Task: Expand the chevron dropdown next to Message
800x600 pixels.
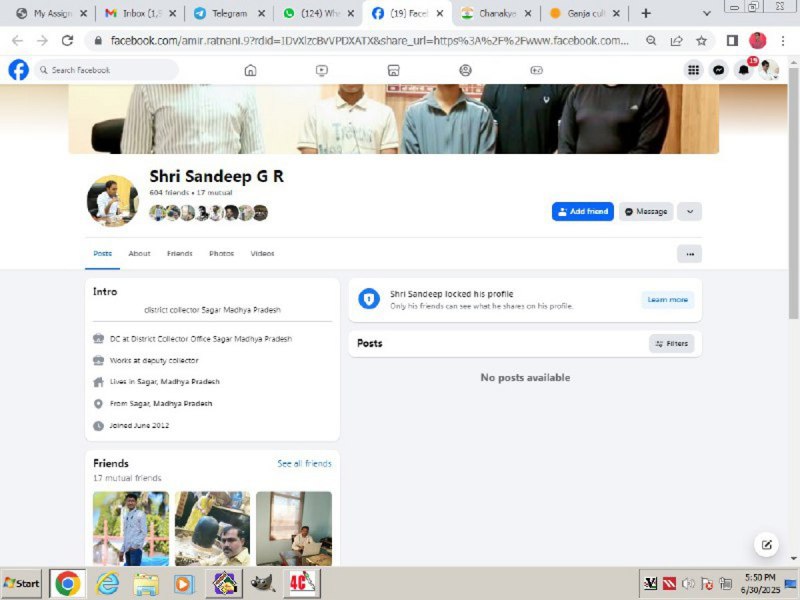Action: (x=689, y=212)
